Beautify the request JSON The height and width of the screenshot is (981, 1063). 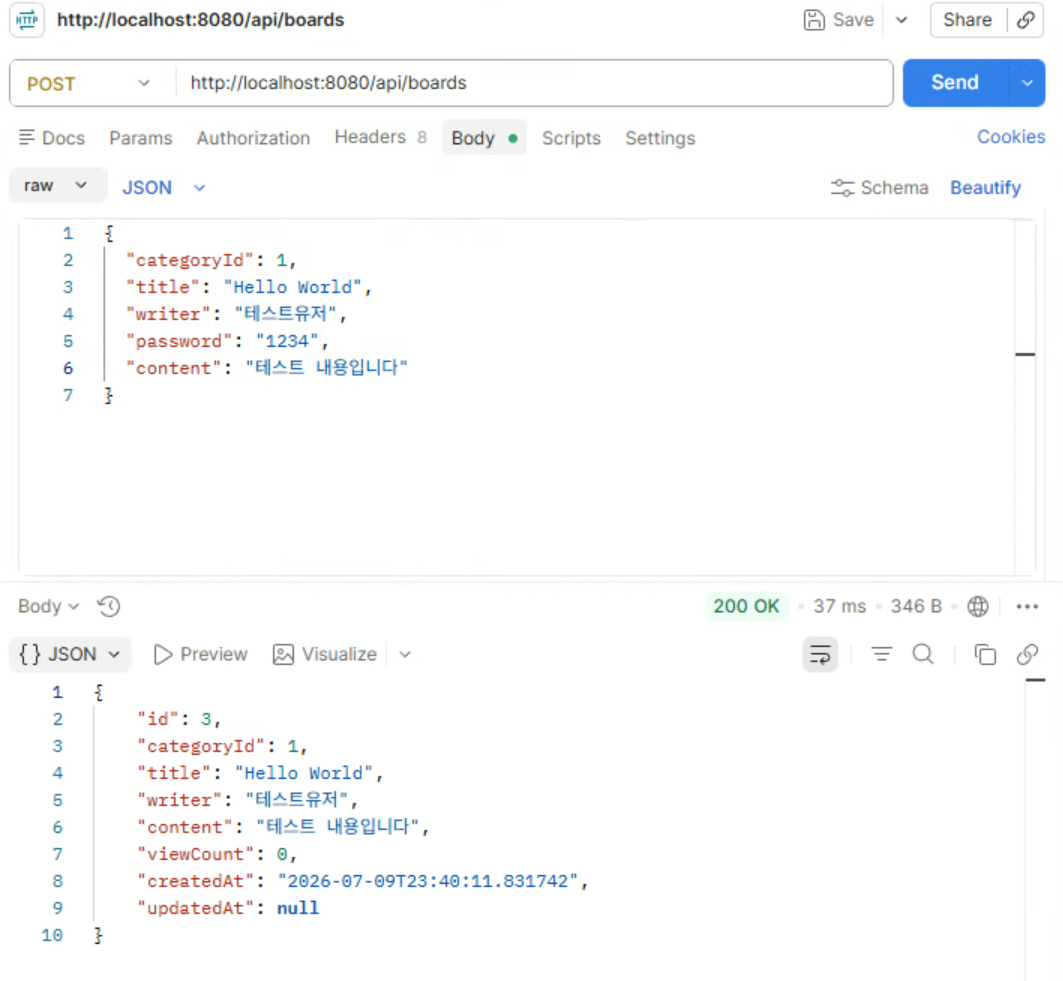tap(985, 187)
